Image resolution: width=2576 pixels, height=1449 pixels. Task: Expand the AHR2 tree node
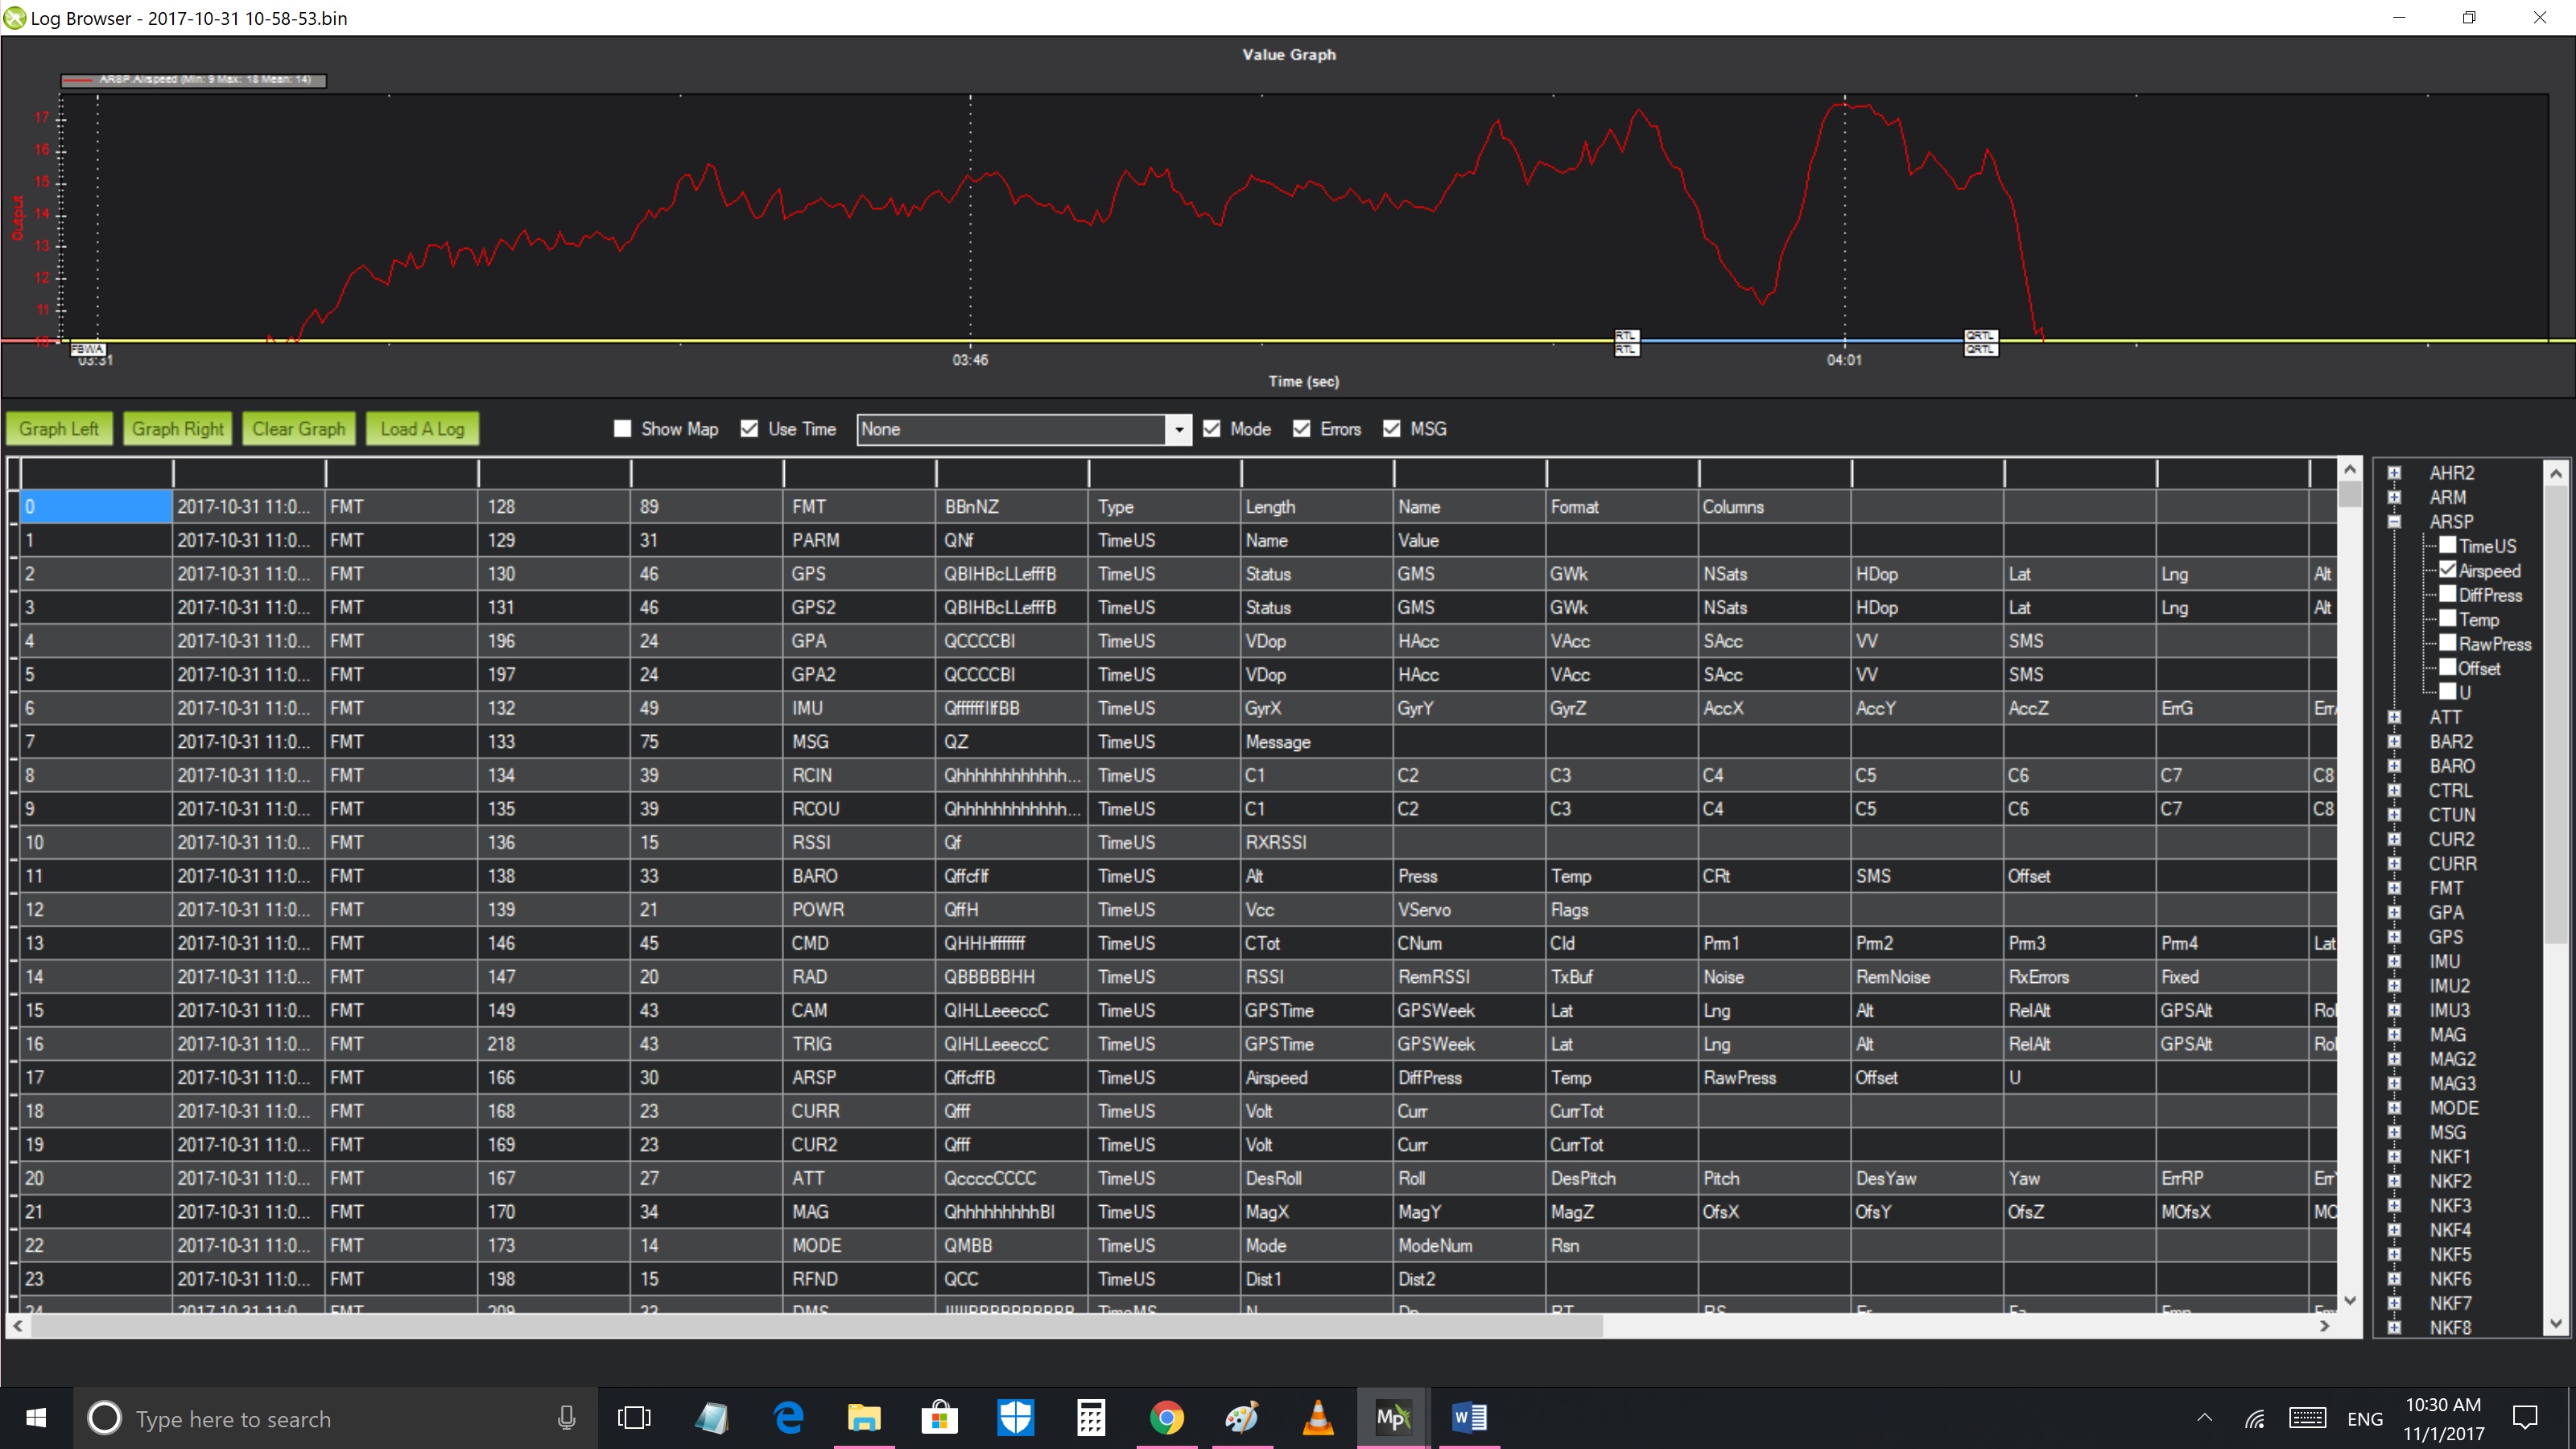pos(2394,472)
